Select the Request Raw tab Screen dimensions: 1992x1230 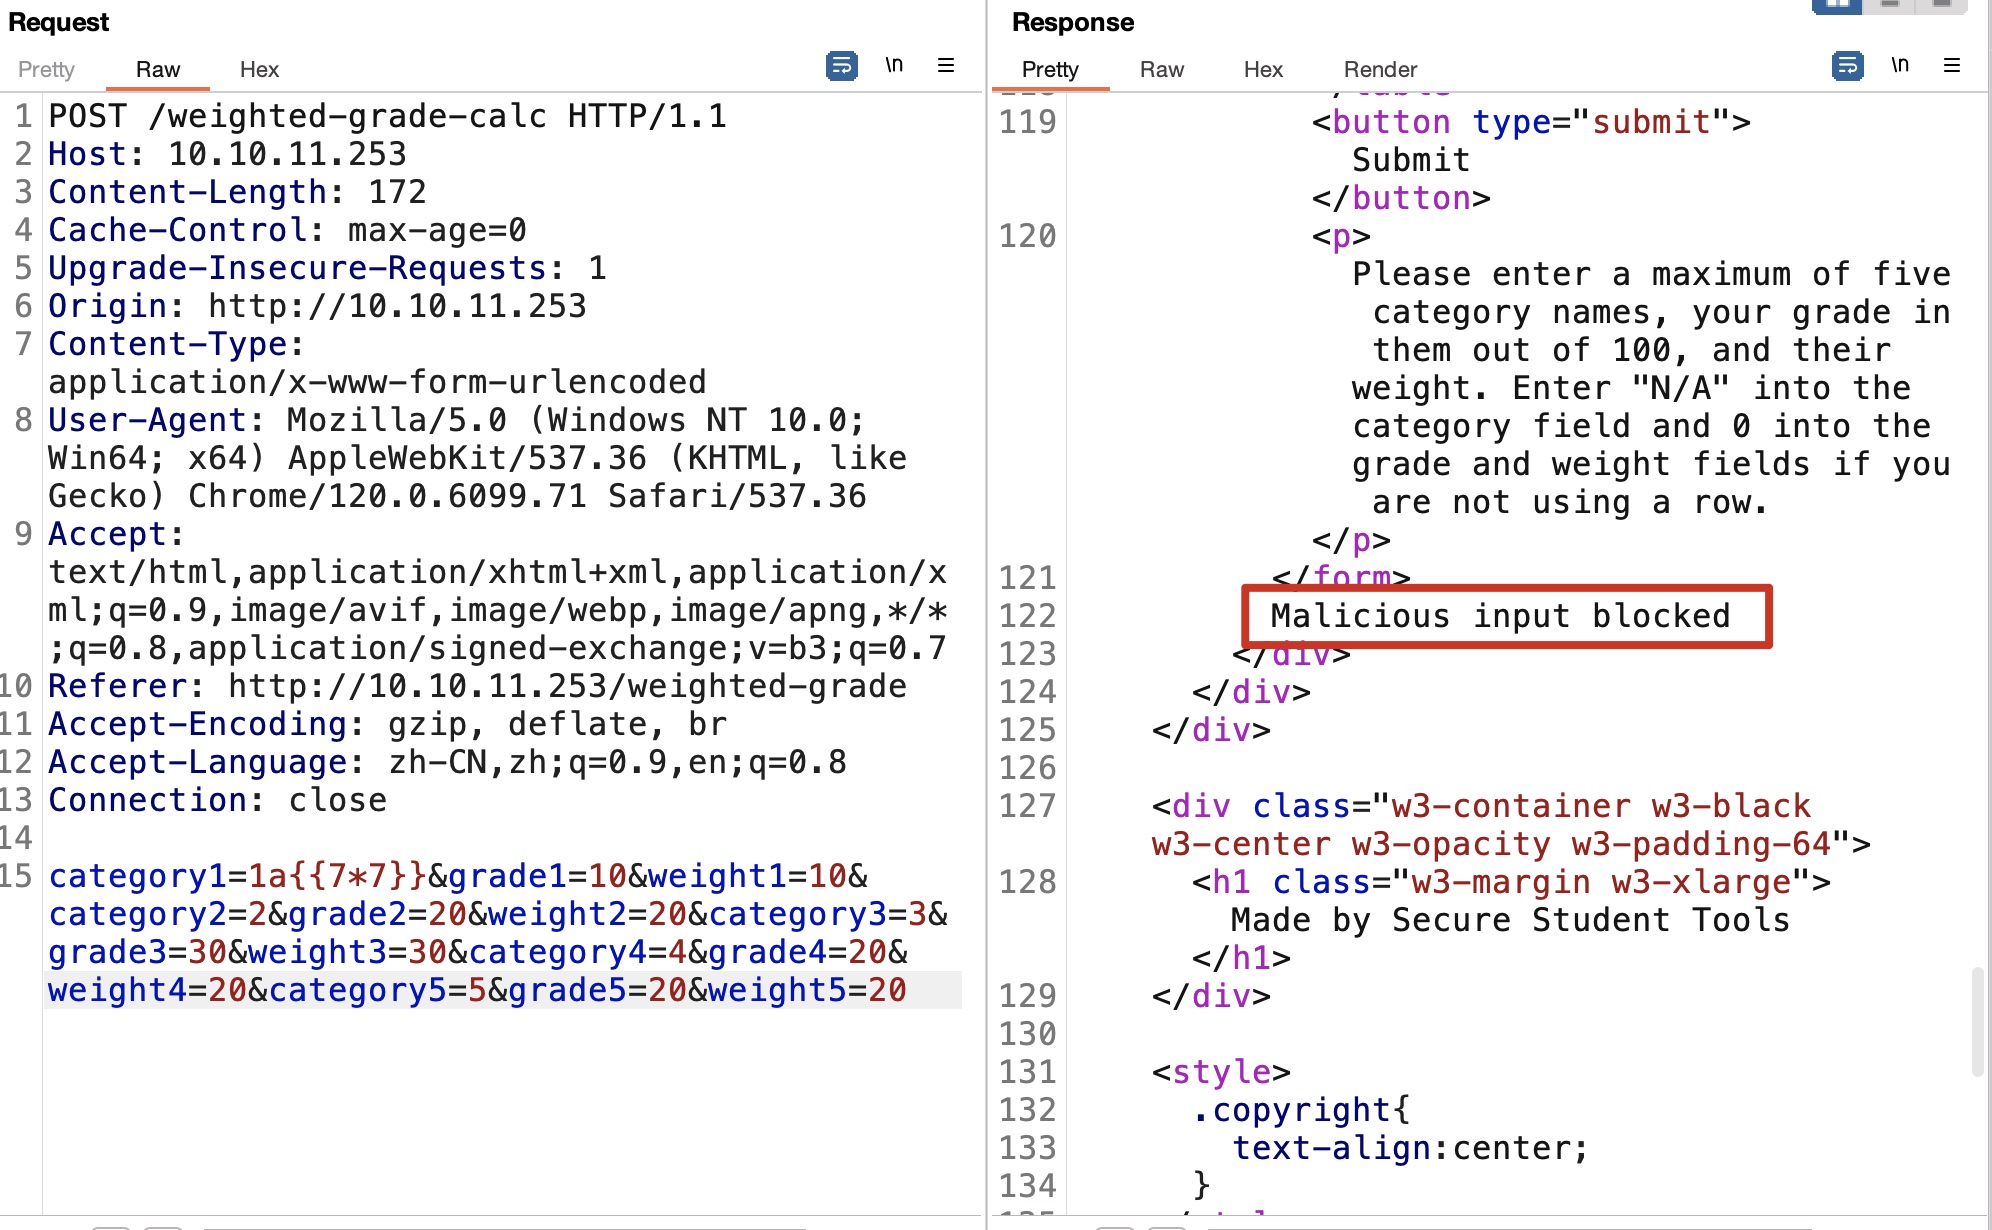point(158,69)
